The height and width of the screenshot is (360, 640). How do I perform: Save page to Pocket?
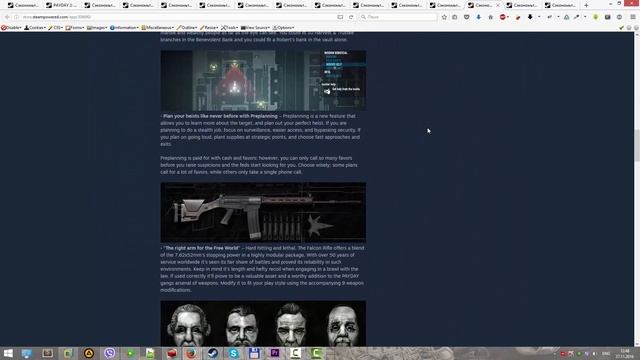click(x=467, y=17)
